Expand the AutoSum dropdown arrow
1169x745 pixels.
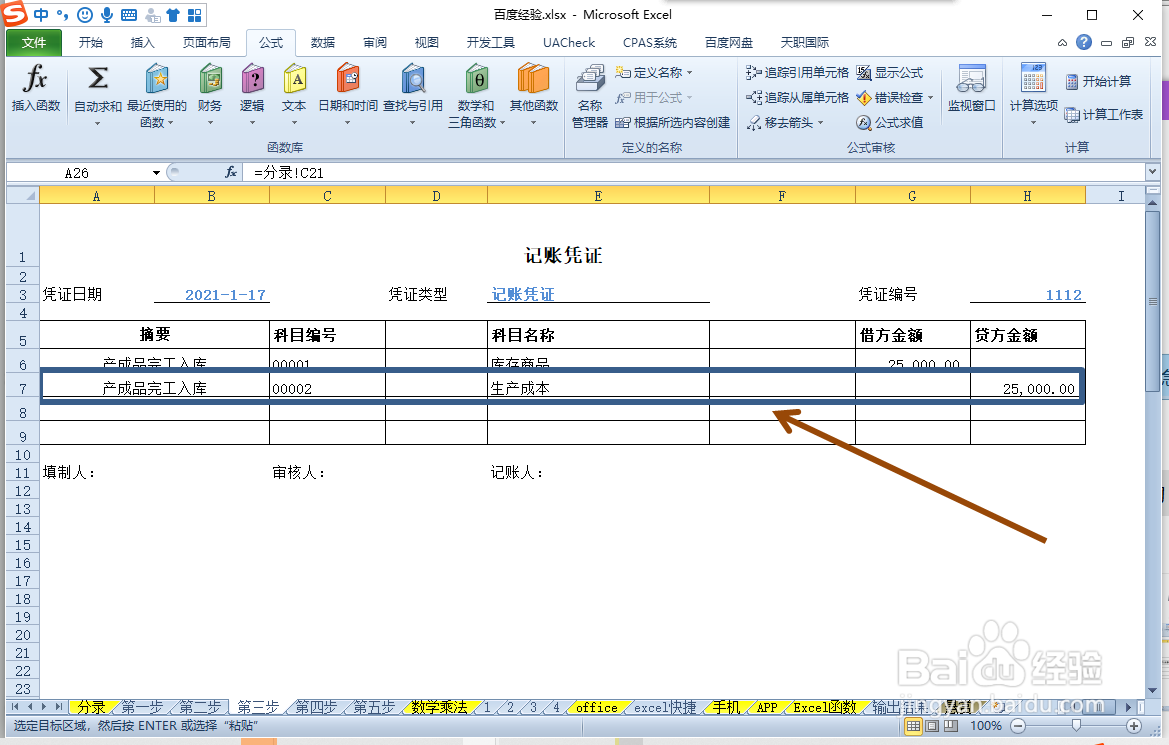(98, 123)
